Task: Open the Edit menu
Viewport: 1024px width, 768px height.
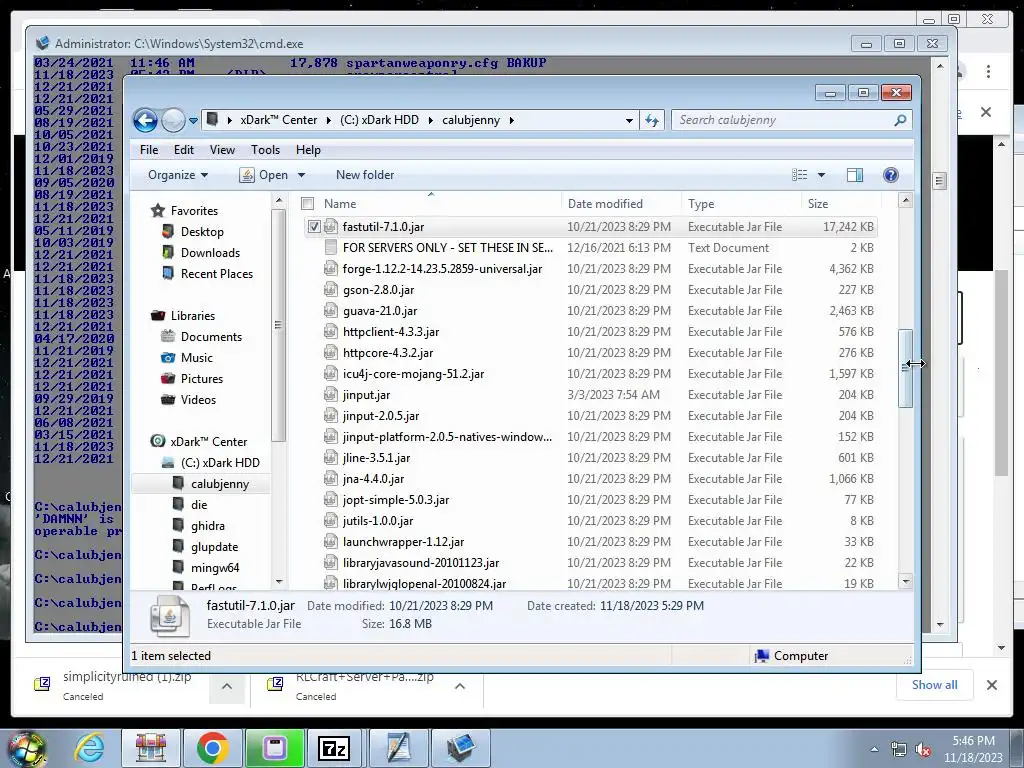Action: coord(184,150)
